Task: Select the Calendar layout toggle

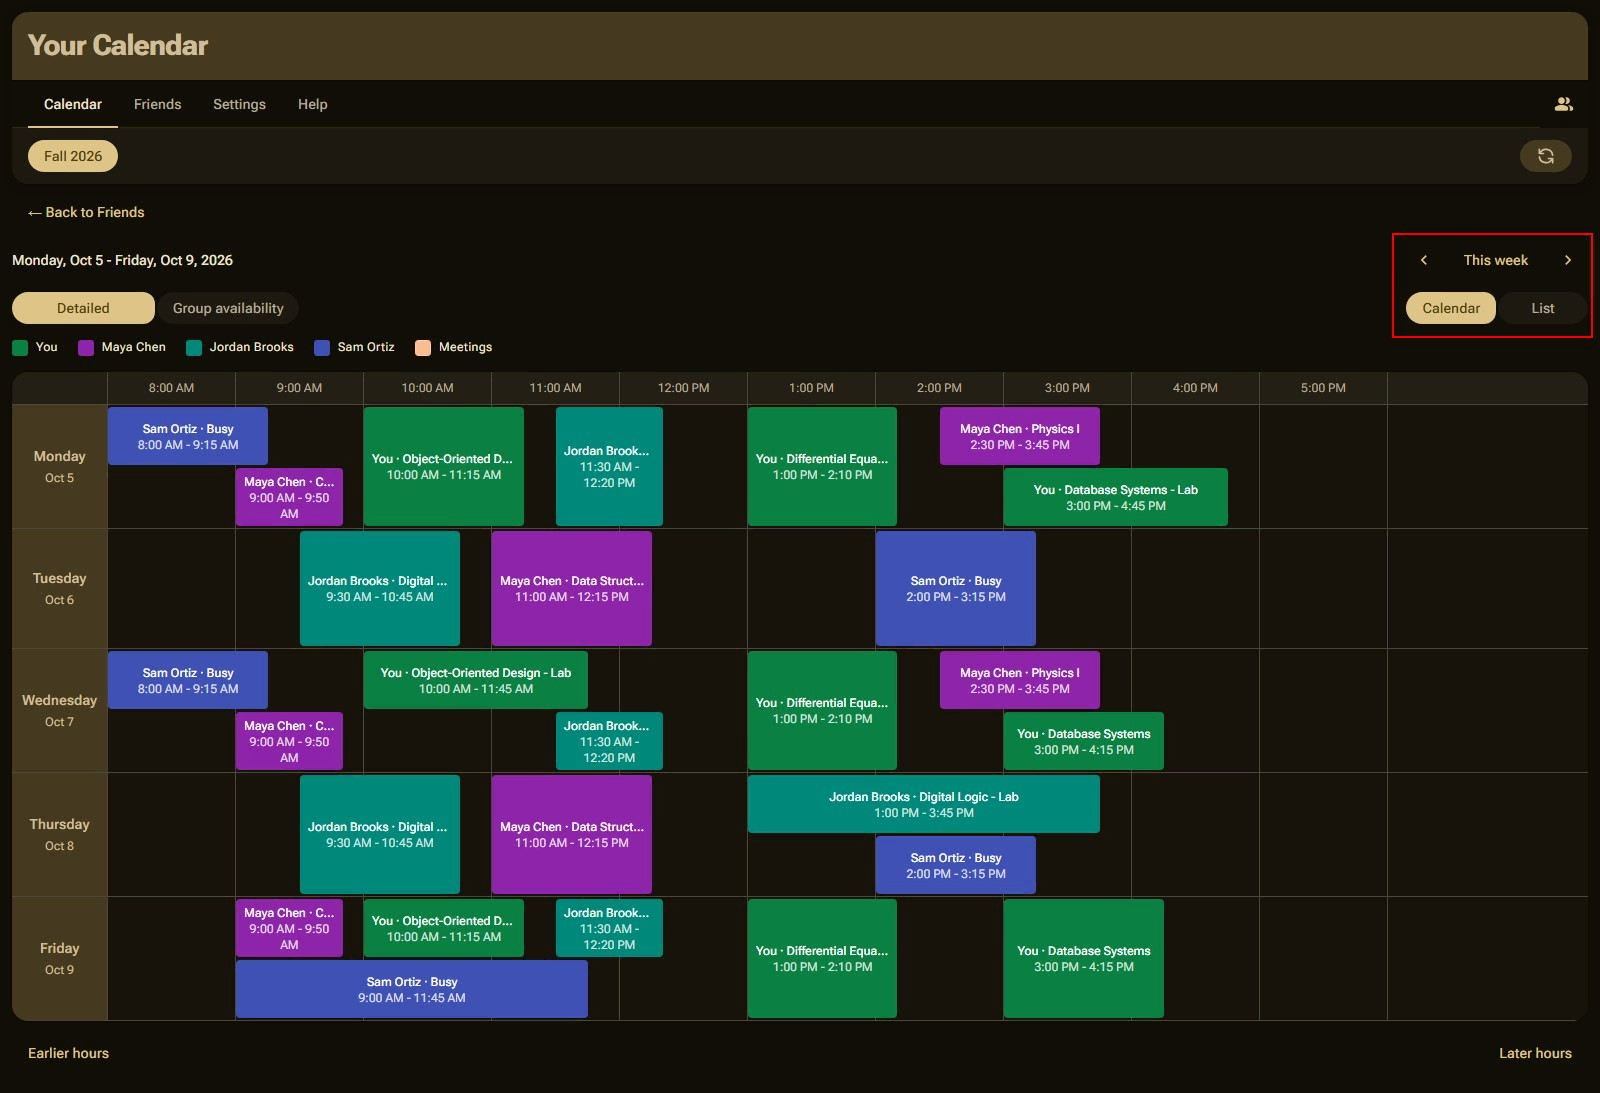Action: pos(1451,308)
